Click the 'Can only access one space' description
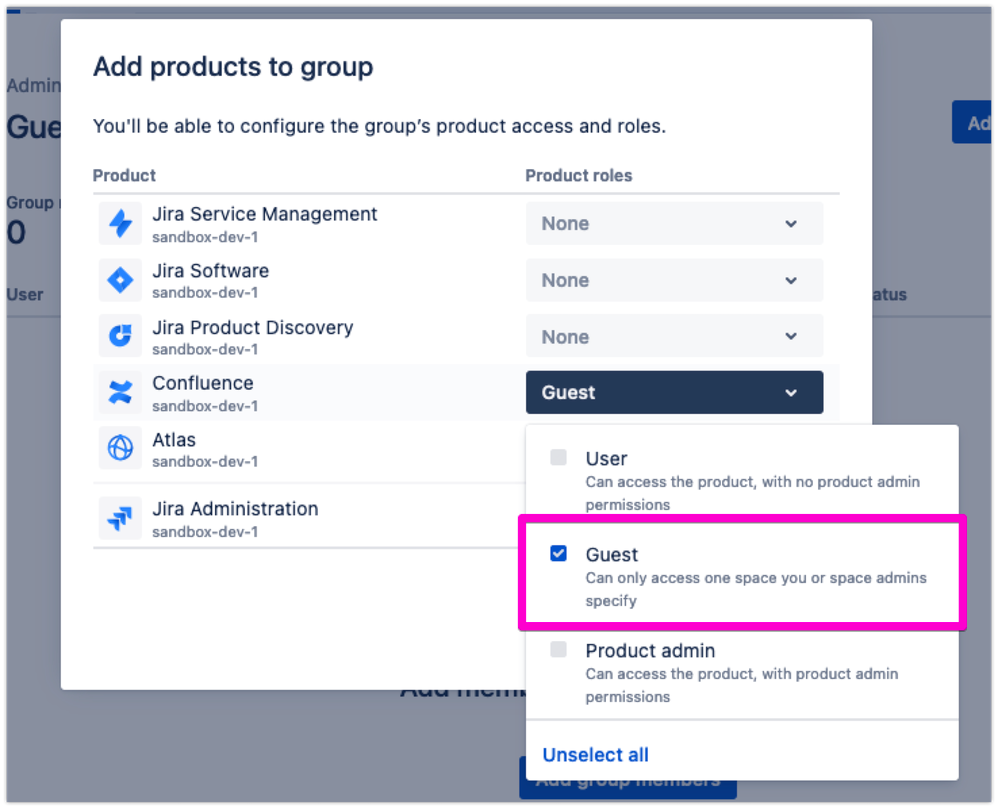Viewport: 998px width, 809px height. click(x=756, y=589)
